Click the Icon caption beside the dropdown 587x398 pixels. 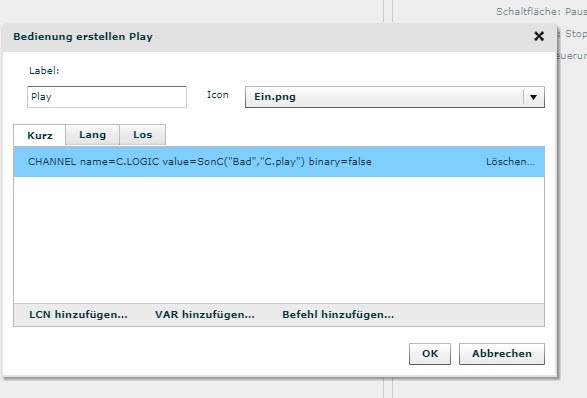pyautogui.click(x=218, y=95)
